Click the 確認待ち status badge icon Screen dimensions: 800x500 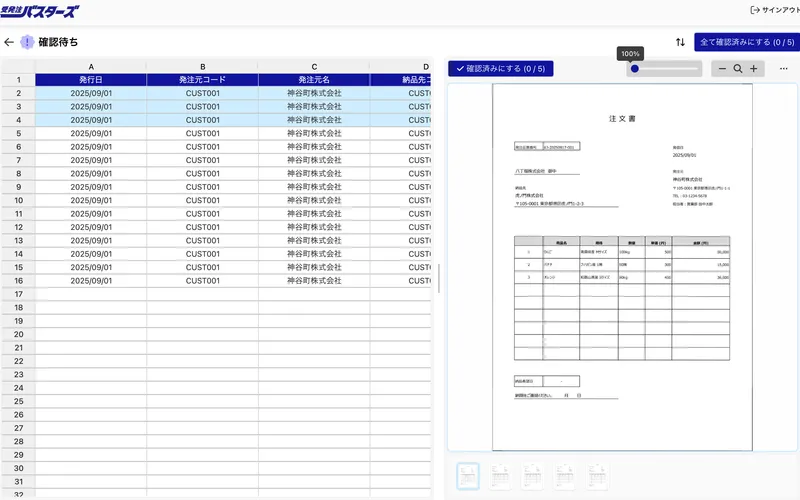pos(27,42)
